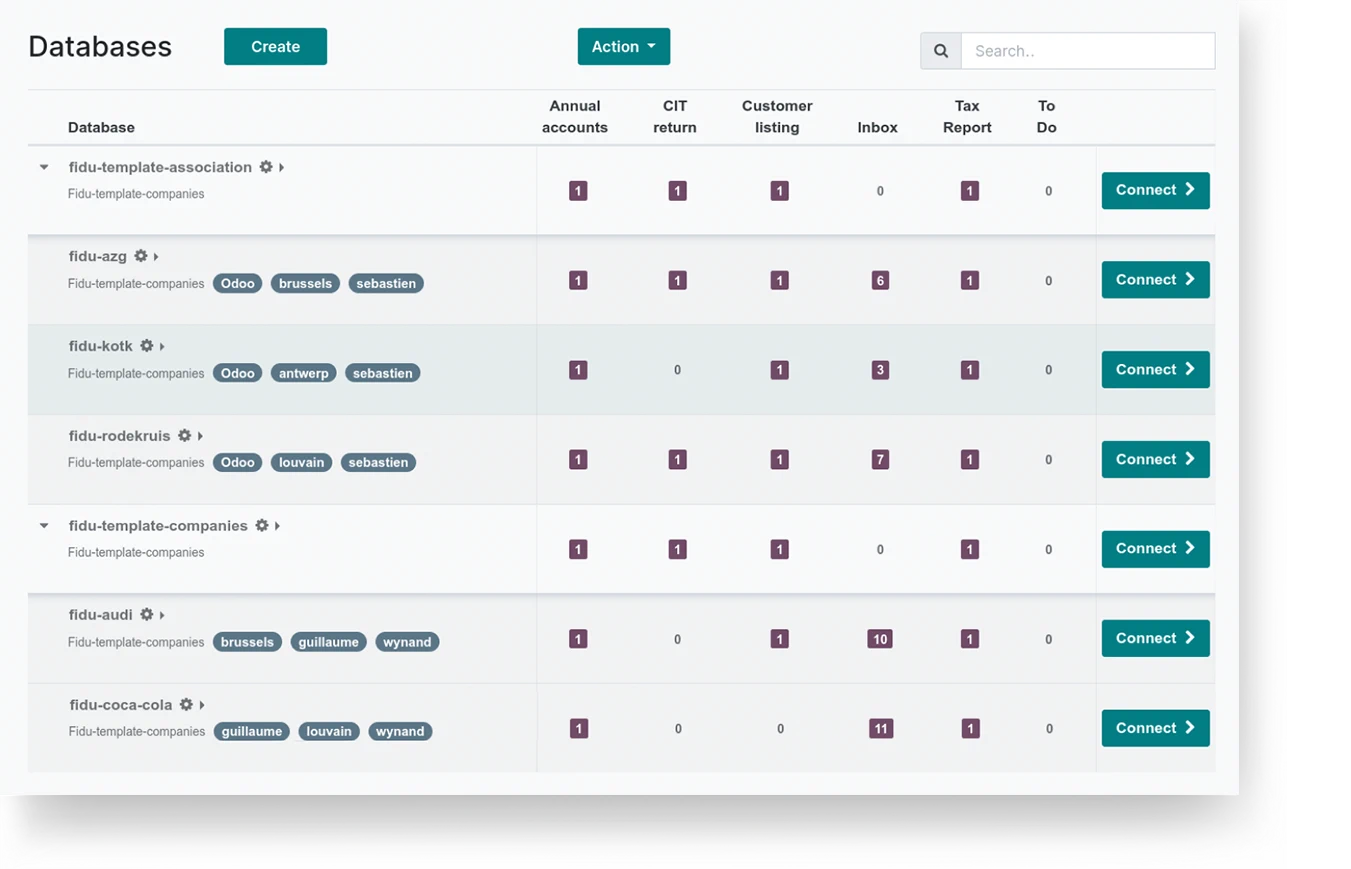Collapse the fidu-template-companies group
Screen dimensions: 1351x869
44,525
